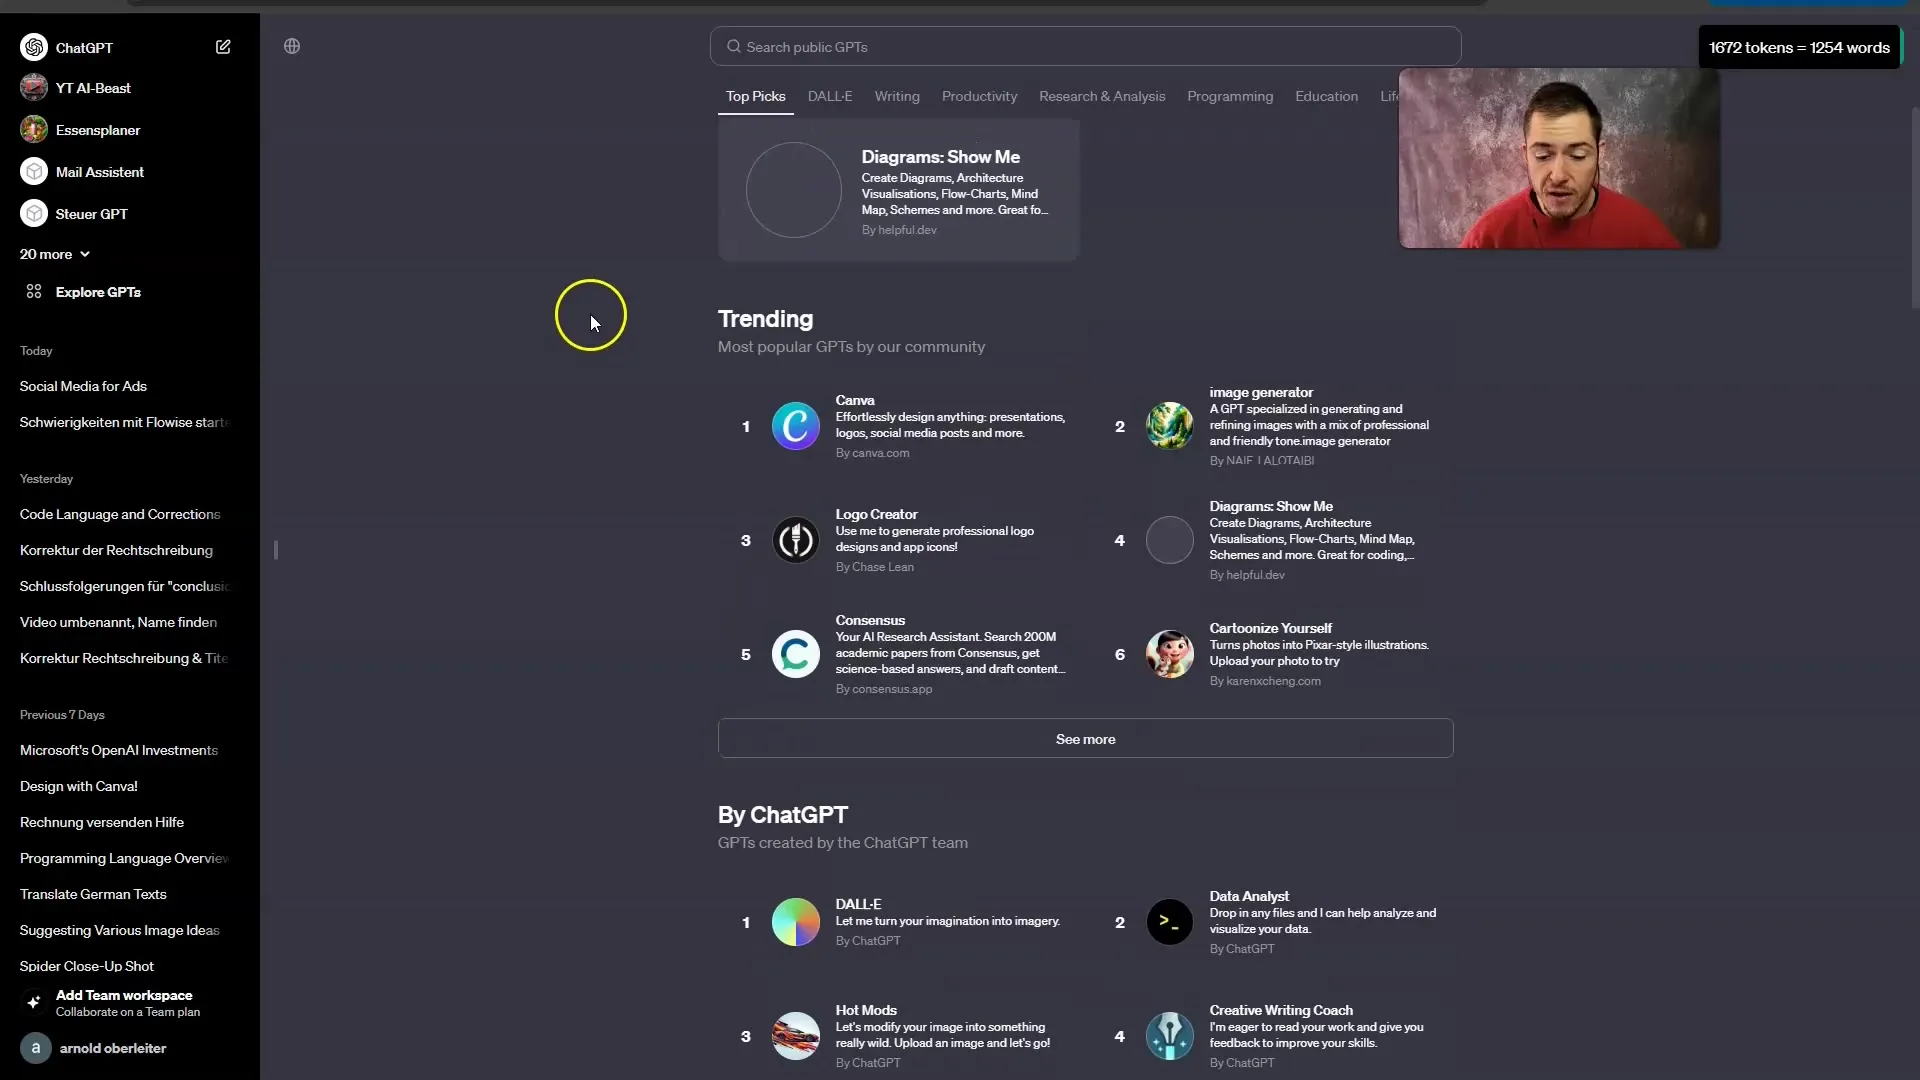The width and height of the screenshot is (1920, 1080).
Task: Switch to the DALL·E tab
Action: click(x=830, y=96)
